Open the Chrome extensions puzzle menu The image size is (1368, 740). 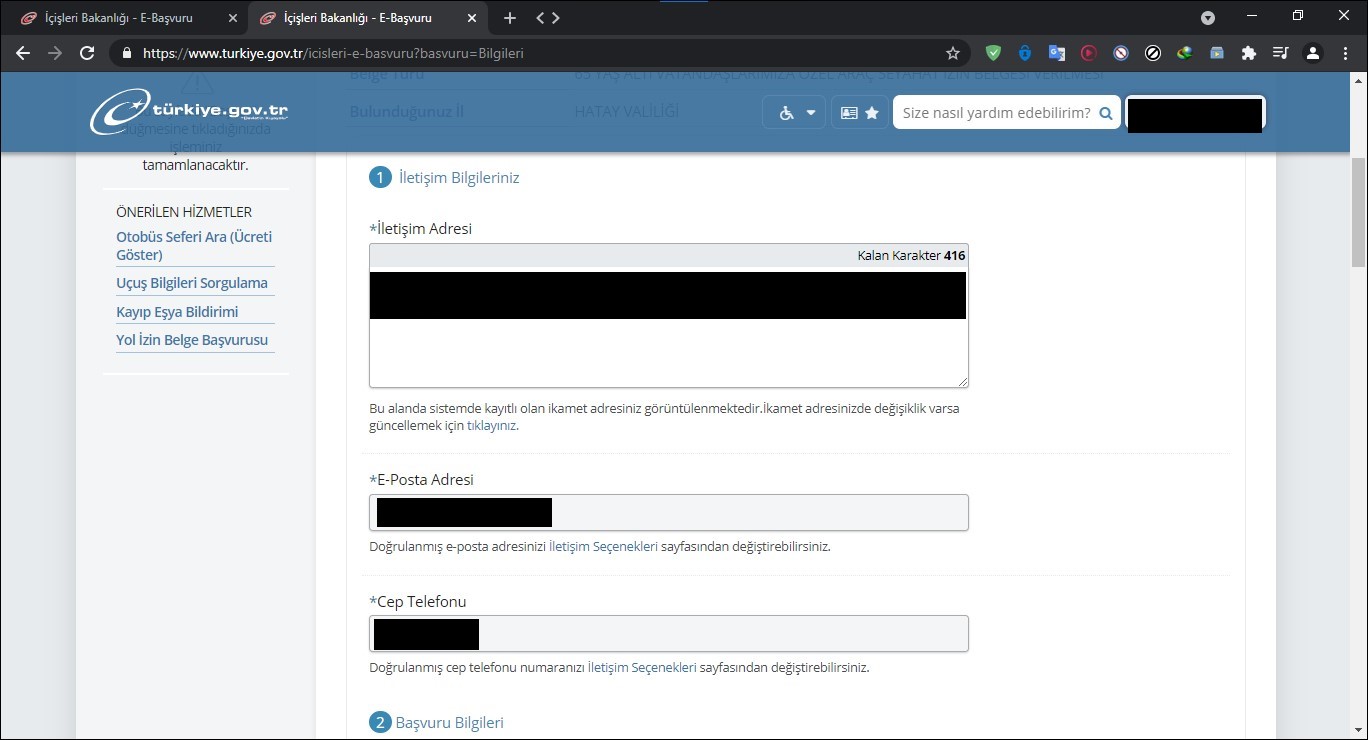(1248, 53)
